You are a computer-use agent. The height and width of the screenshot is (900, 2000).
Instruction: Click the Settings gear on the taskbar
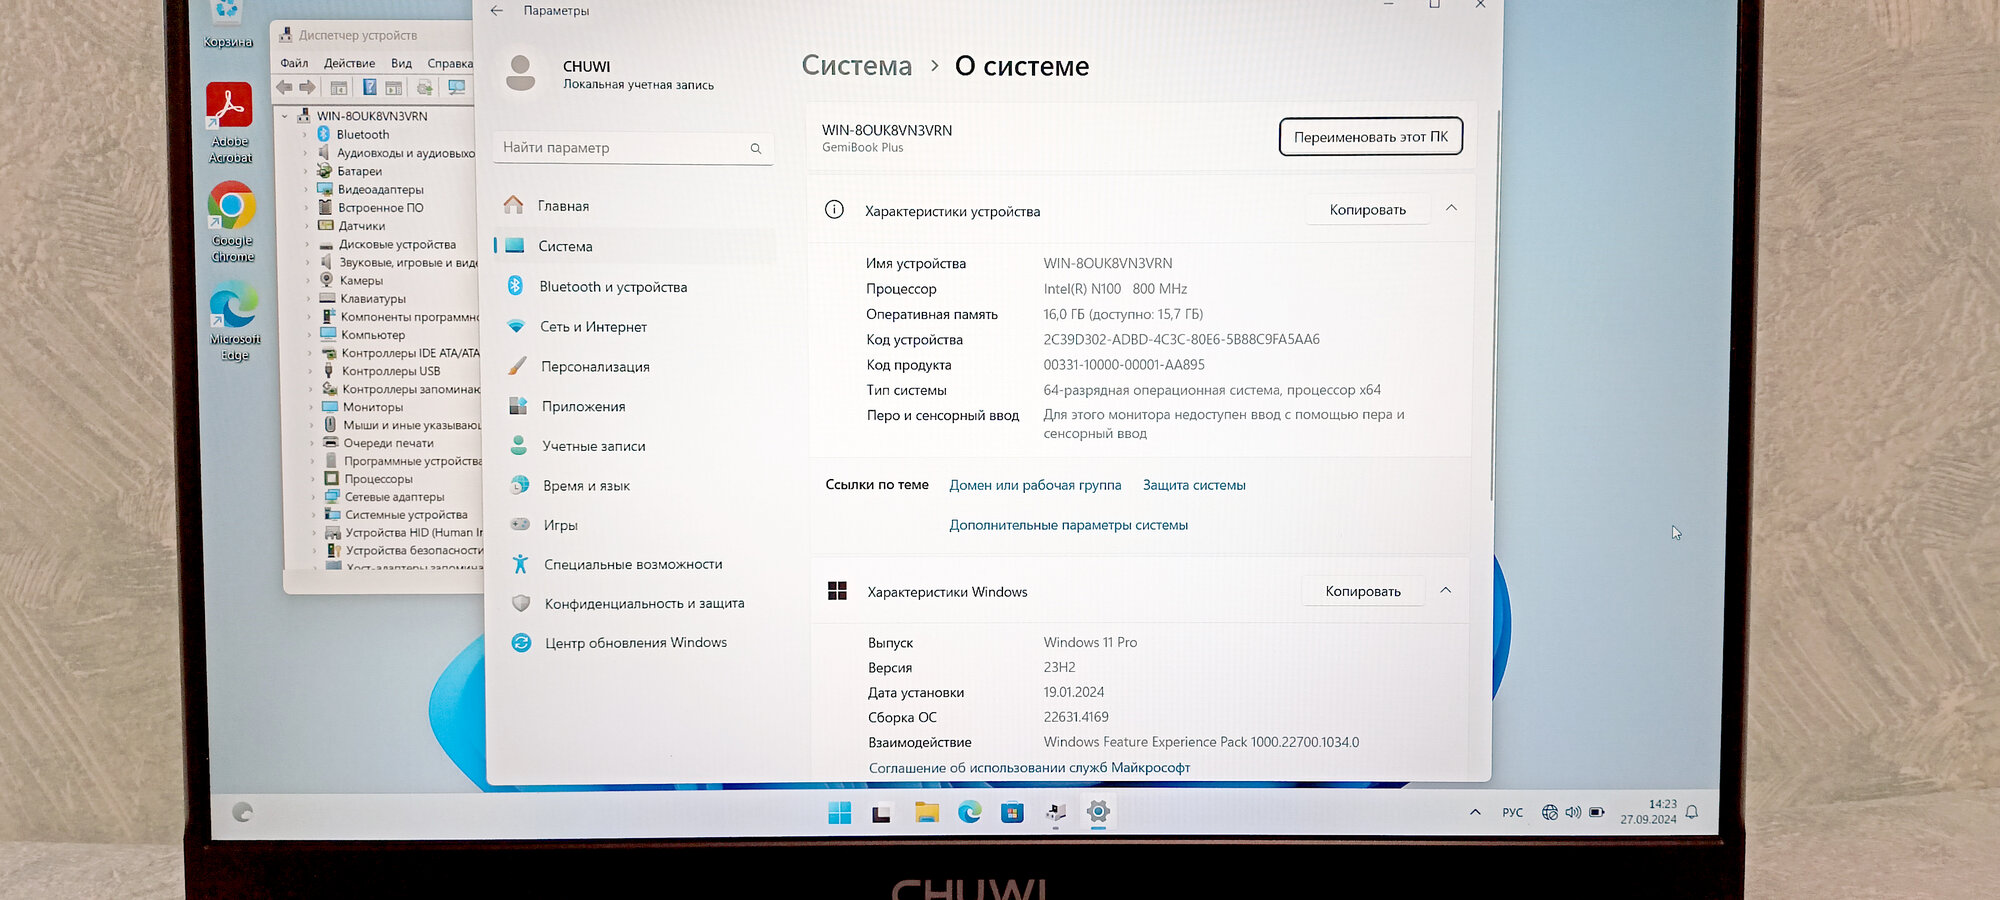point(1098,812)
